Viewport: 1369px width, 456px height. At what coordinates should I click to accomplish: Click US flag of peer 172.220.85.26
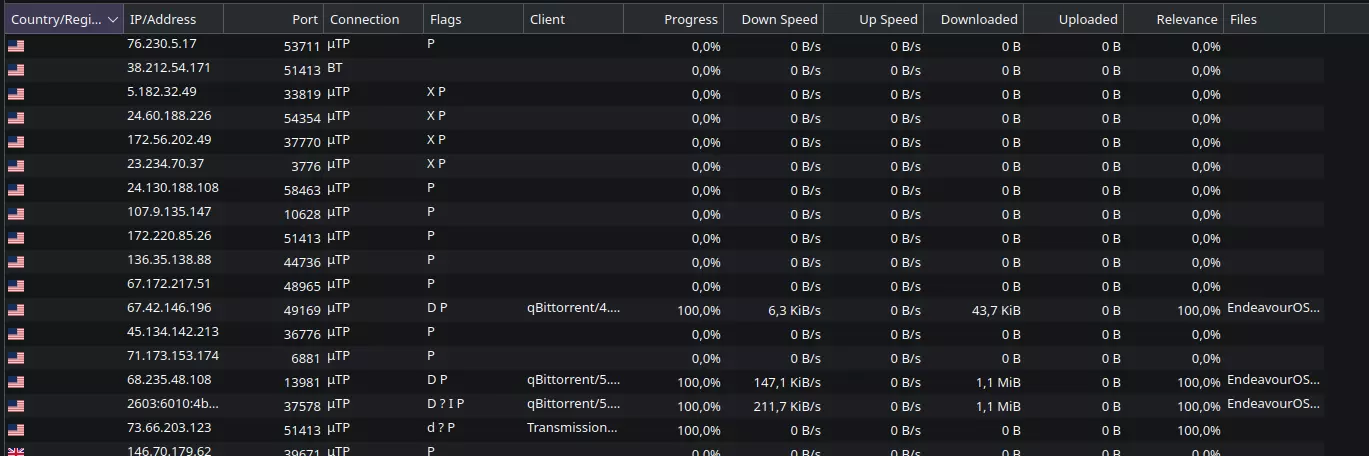(x=16, y=238)
